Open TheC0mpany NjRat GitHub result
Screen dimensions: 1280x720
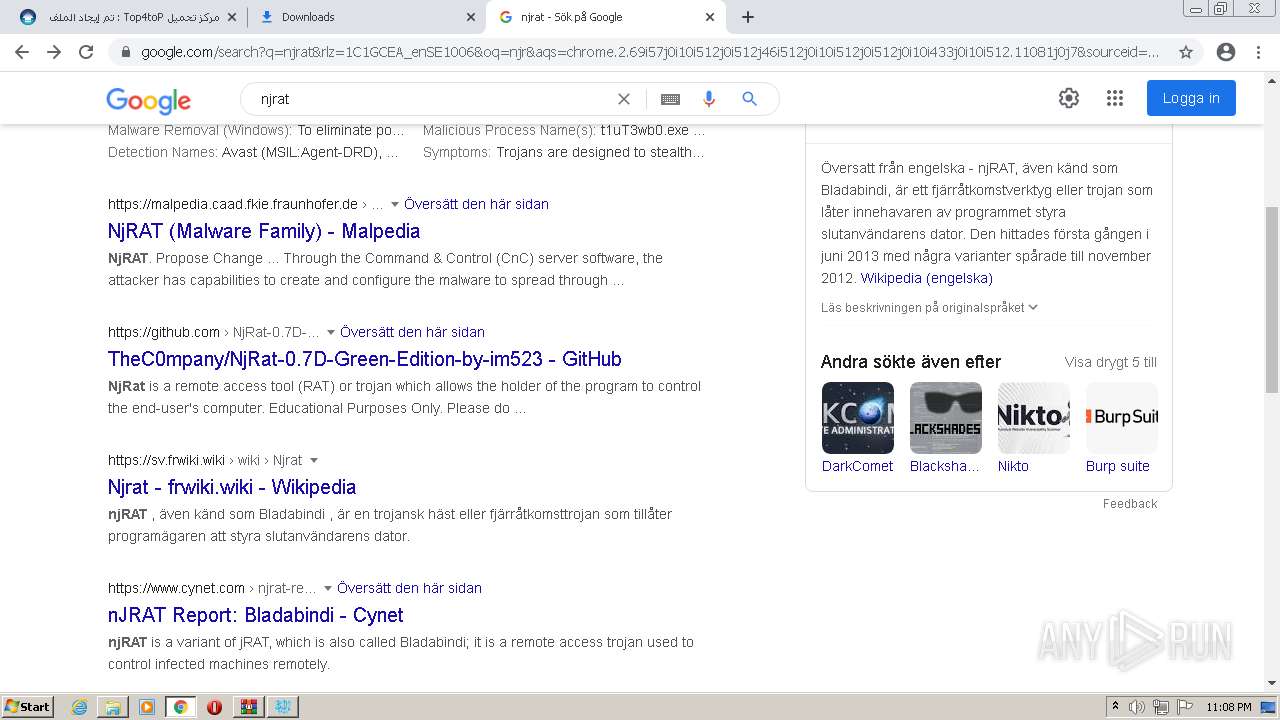pos(365,359)
